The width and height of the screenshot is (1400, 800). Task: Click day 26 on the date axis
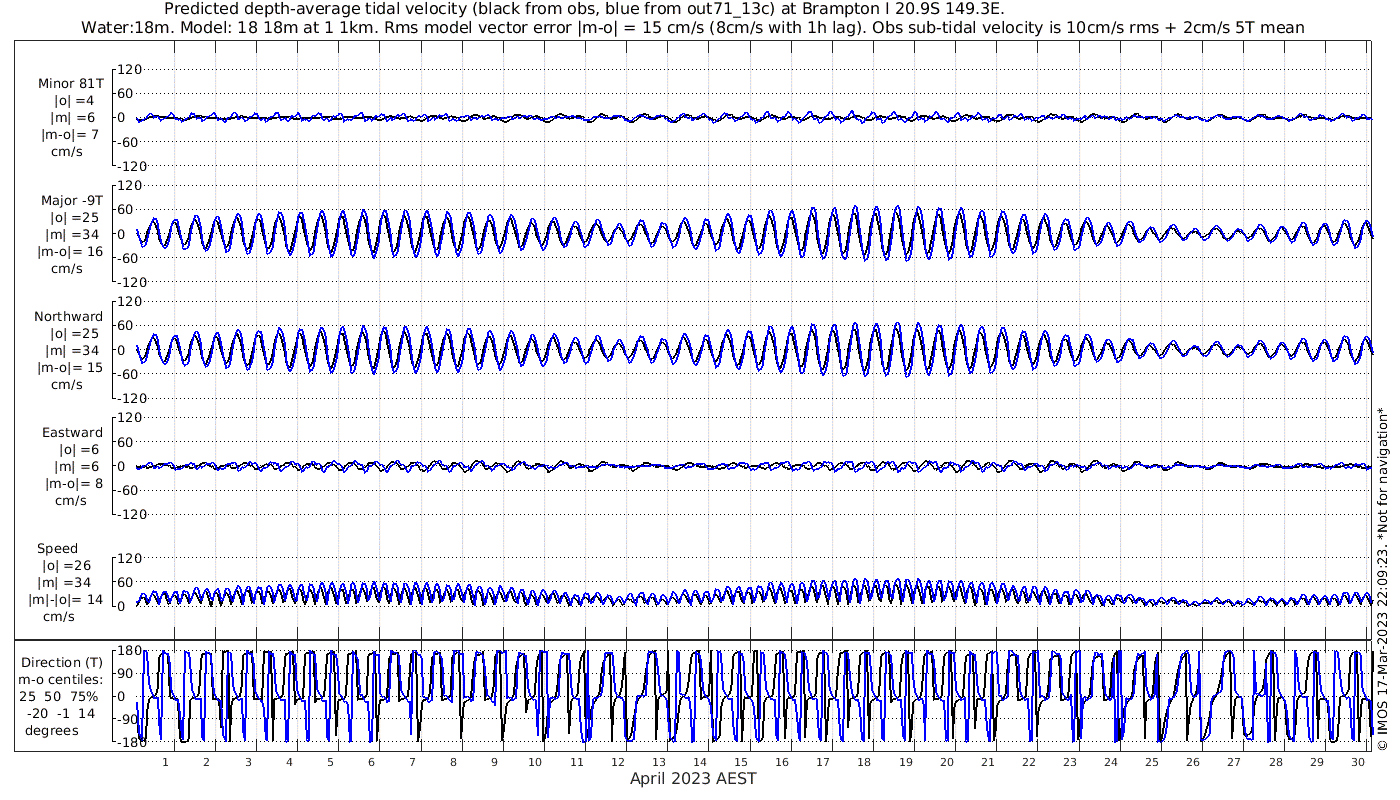coord(1193,761)
